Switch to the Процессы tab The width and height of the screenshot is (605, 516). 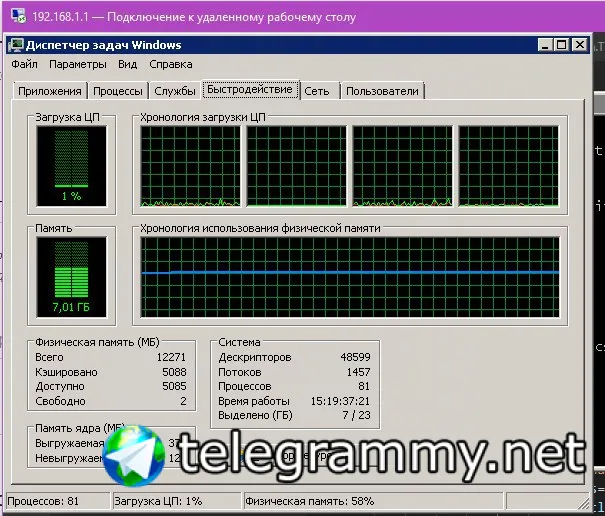pyautogui.click(x=118, y=91)
